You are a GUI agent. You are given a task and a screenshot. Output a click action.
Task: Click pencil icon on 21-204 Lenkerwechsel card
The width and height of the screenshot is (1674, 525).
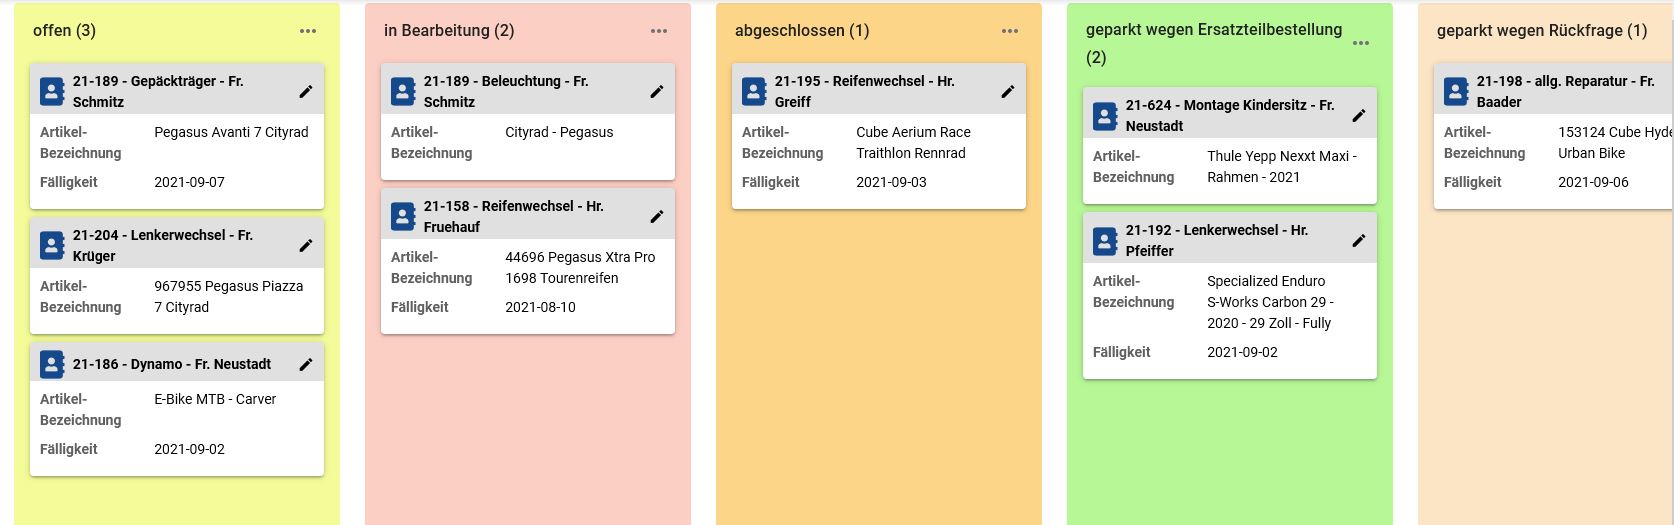click(306, 246)
